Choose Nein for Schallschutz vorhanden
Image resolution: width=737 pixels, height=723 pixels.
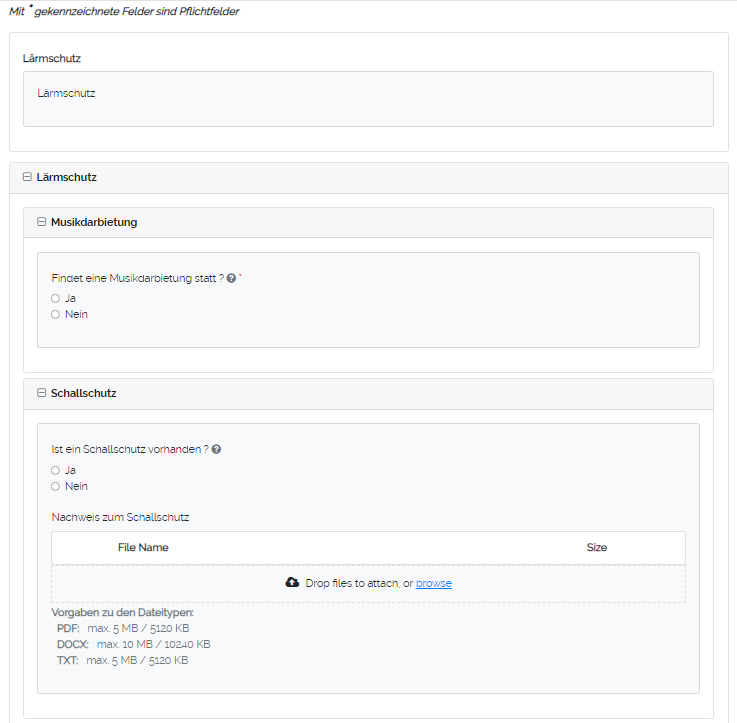pyautogui.click(x=56, y=486)
